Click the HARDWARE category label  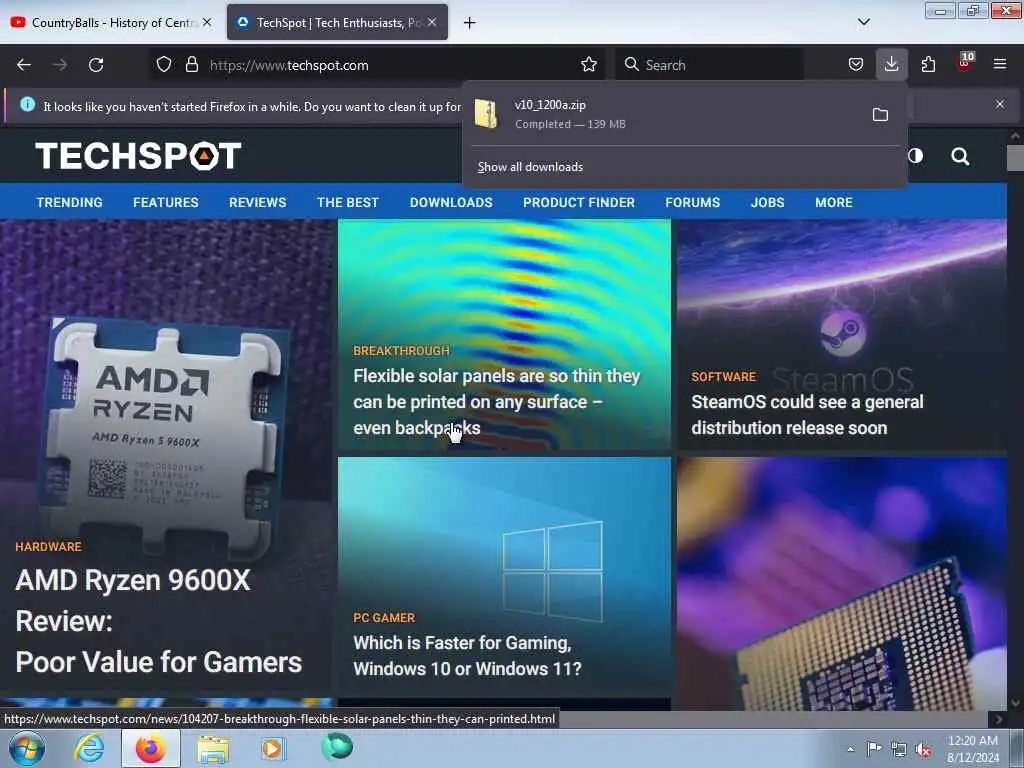[48, 547]
